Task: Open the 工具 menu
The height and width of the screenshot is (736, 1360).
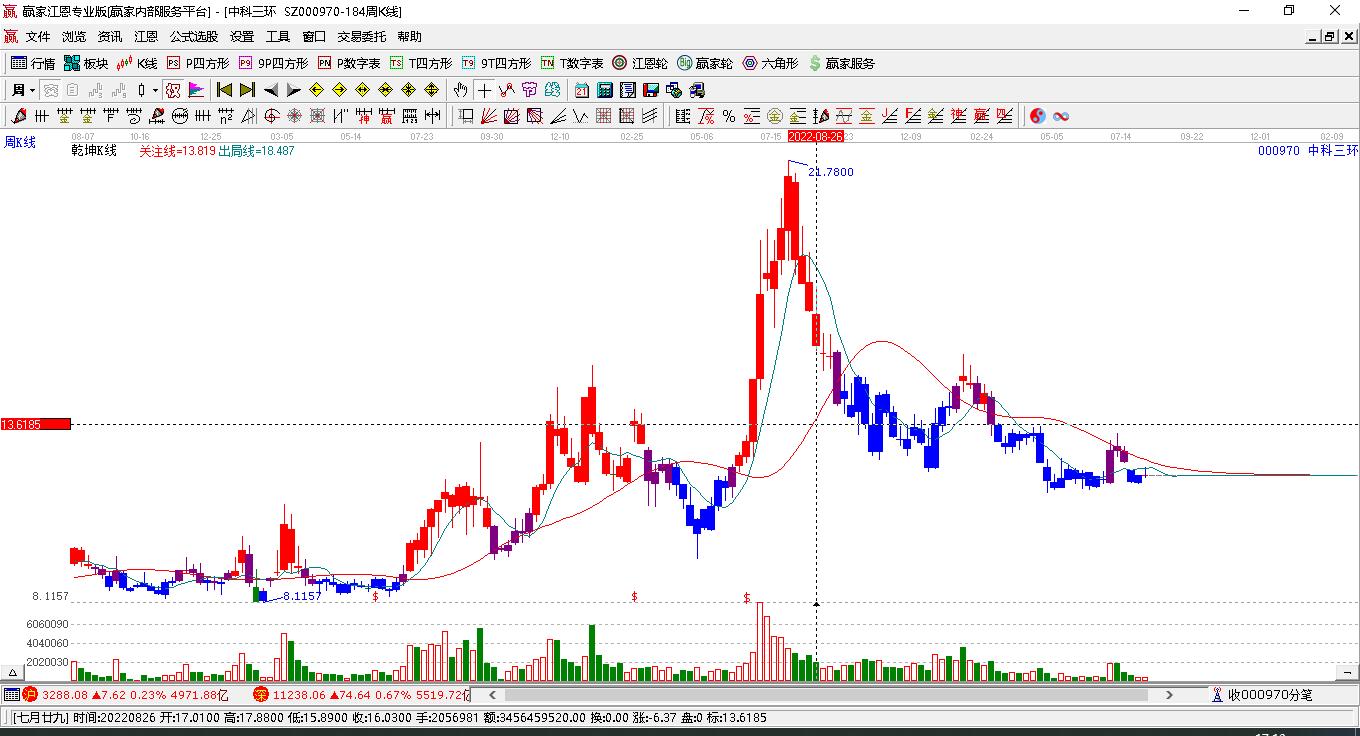Action: (x=278, y=37)
